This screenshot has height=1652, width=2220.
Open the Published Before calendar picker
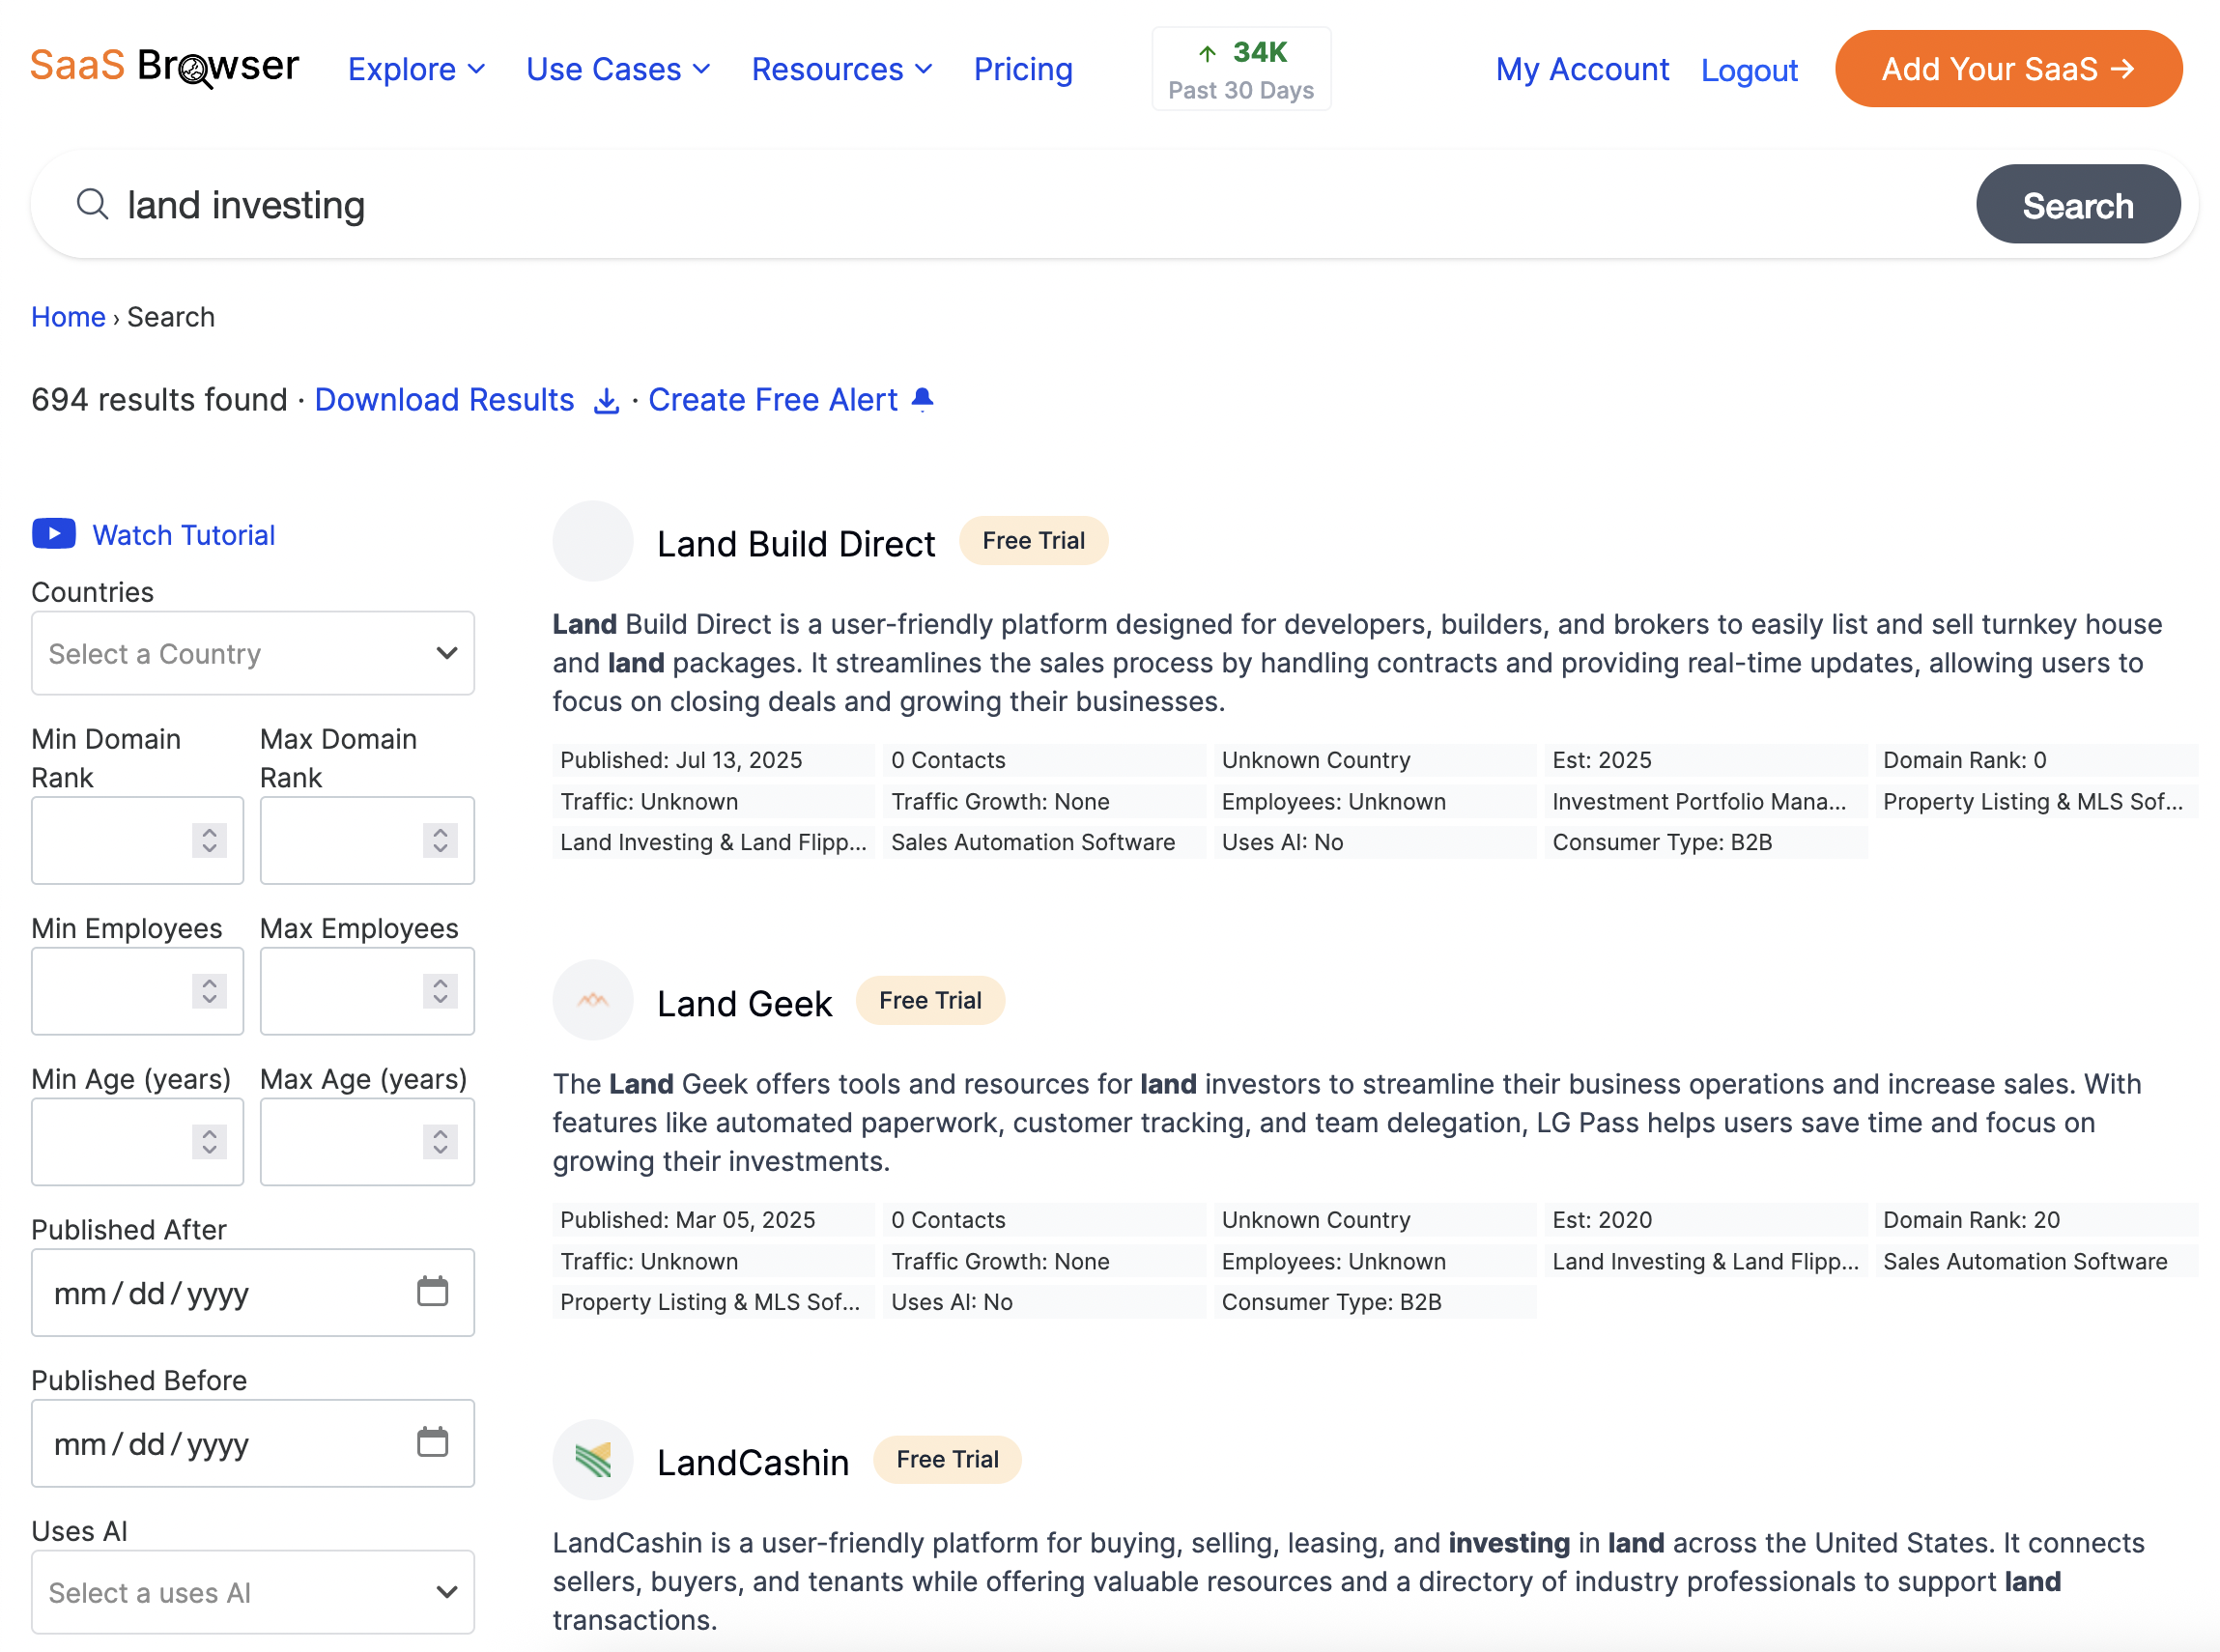click(x=432, y=1442)
